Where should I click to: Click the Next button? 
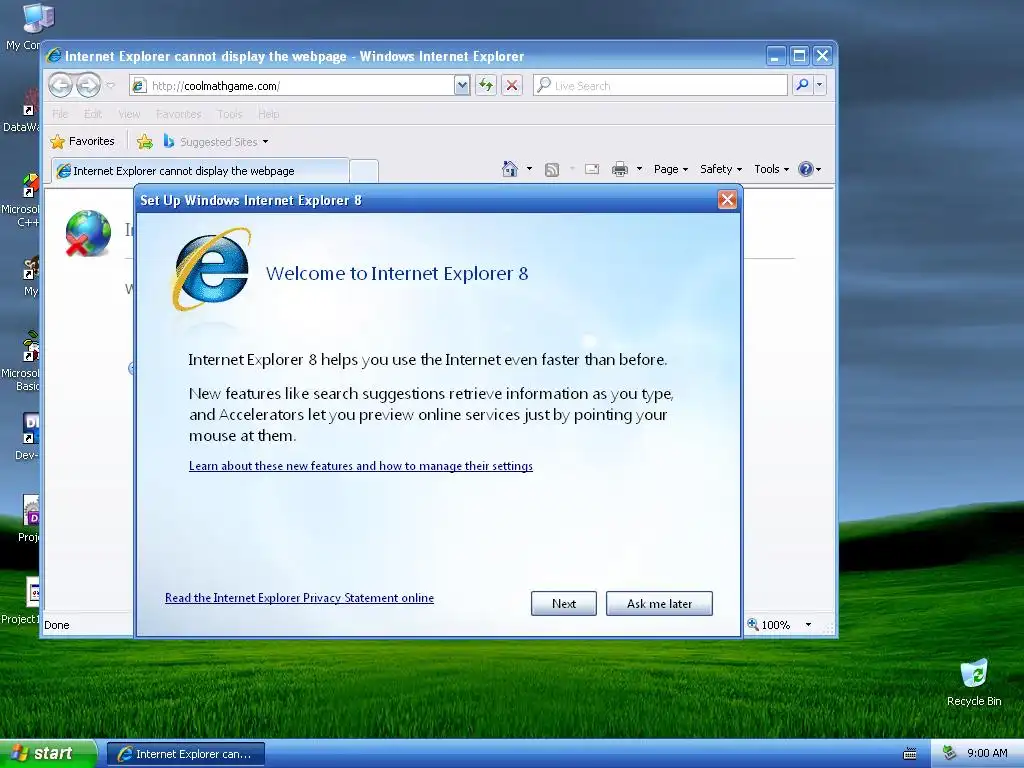pos(564,603)
